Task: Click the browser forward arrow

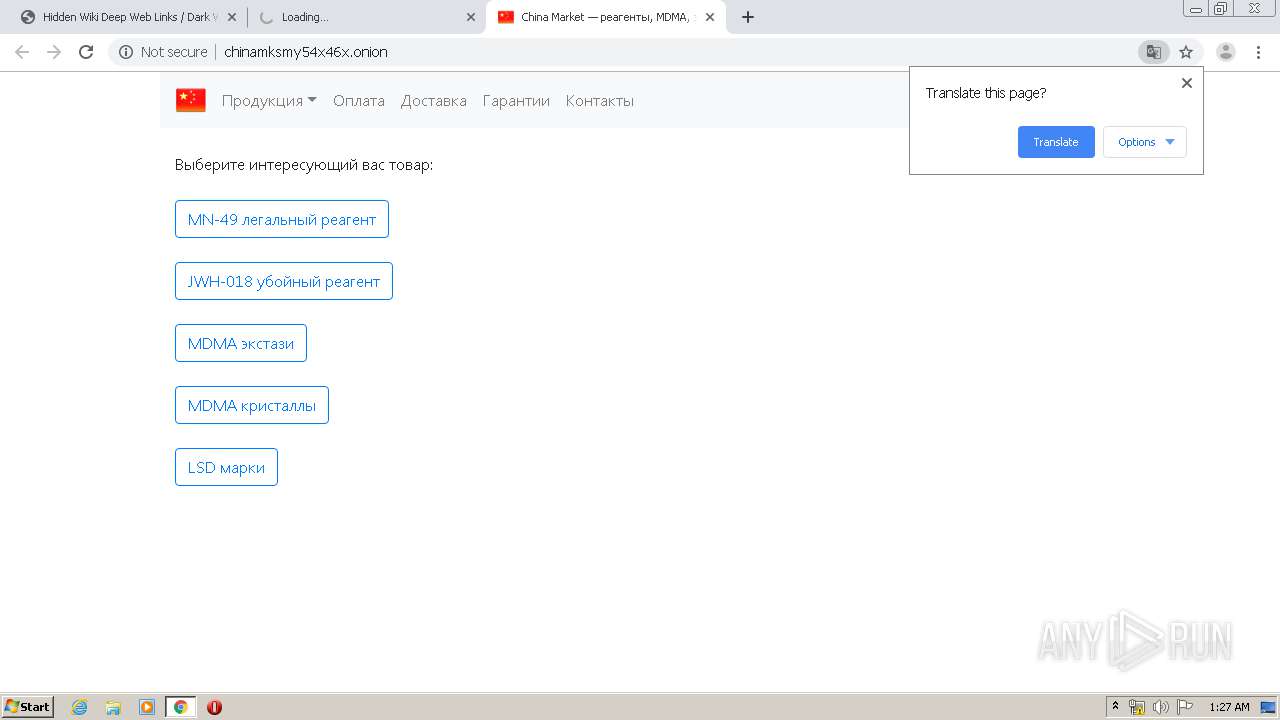Action: [54, 52]
